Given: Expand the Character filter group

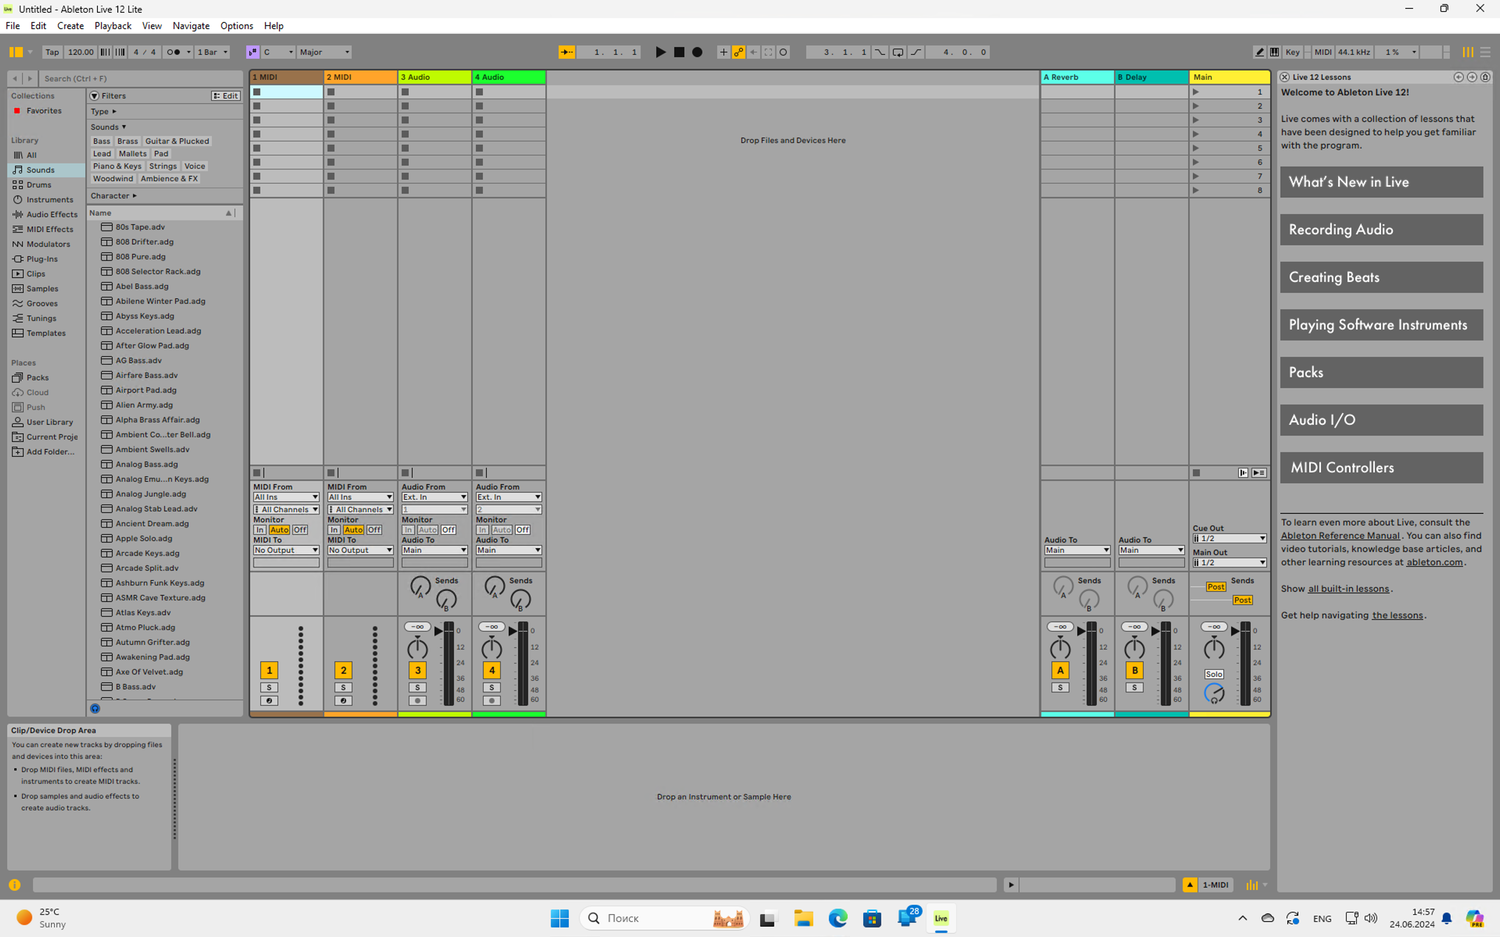Looking at the screenshot, I should tap(113, 196).
